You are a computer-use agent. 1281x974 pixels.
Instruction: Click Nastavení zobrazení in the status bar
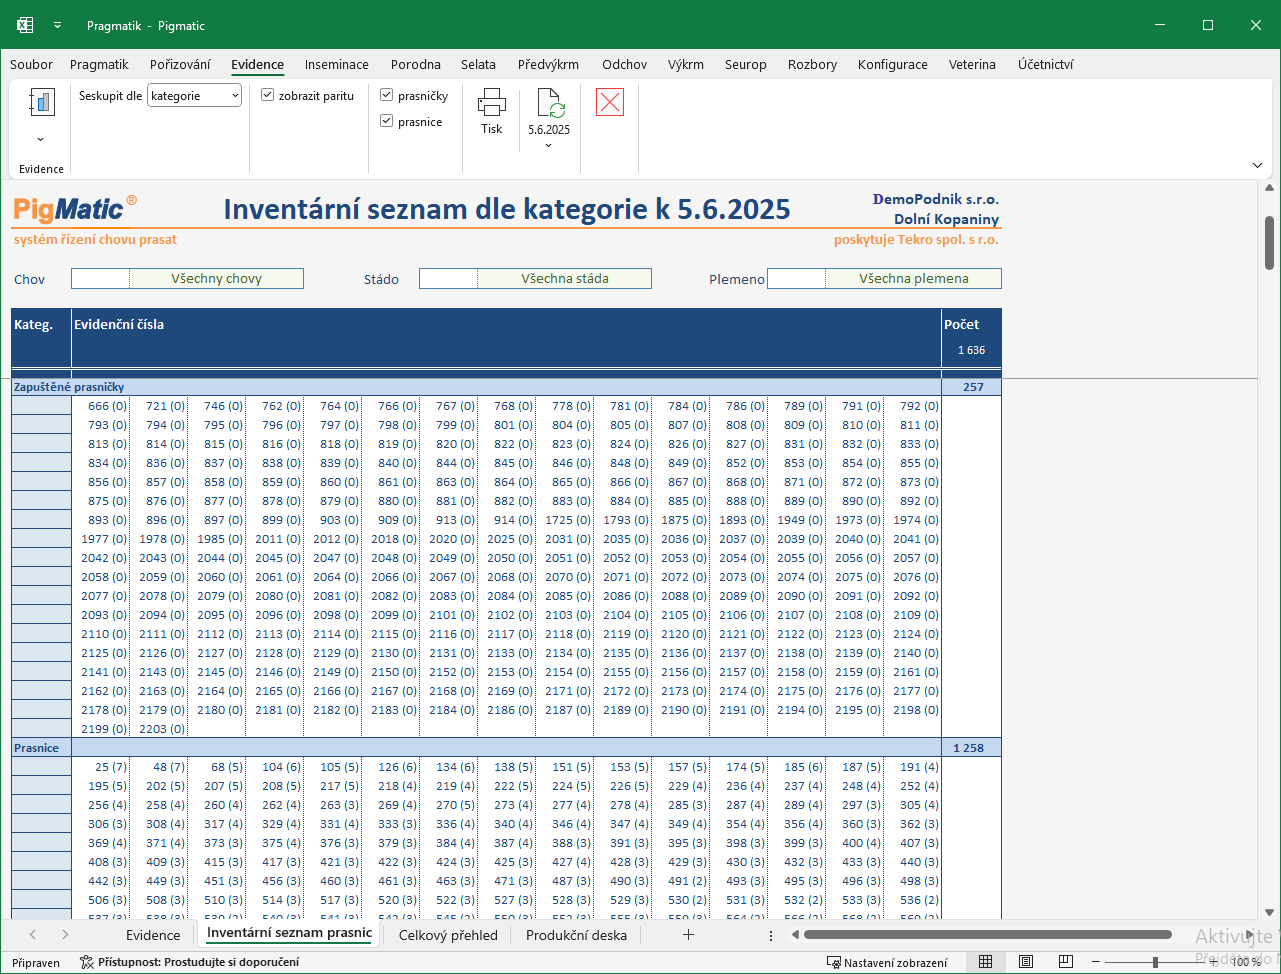click(x=887, y=962)
